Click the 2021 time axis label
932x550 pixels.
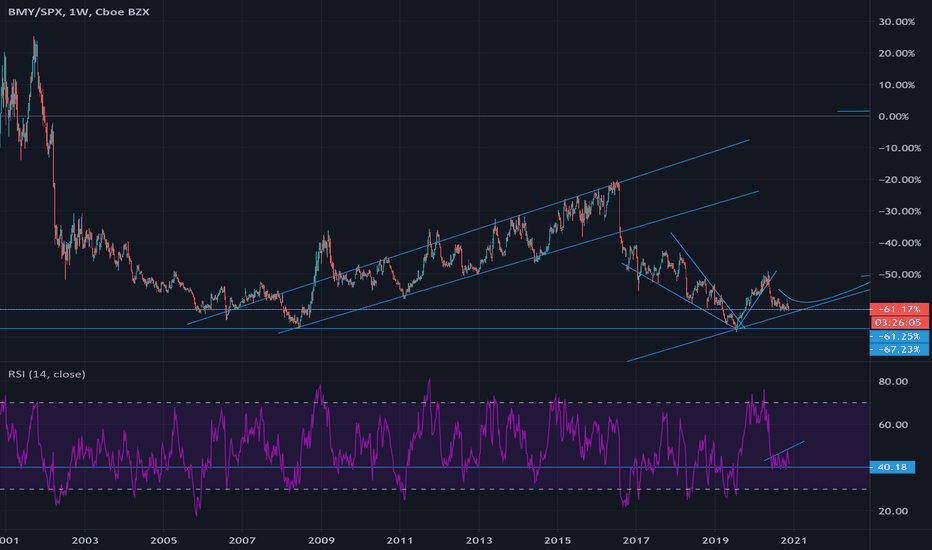click(794, 540)
